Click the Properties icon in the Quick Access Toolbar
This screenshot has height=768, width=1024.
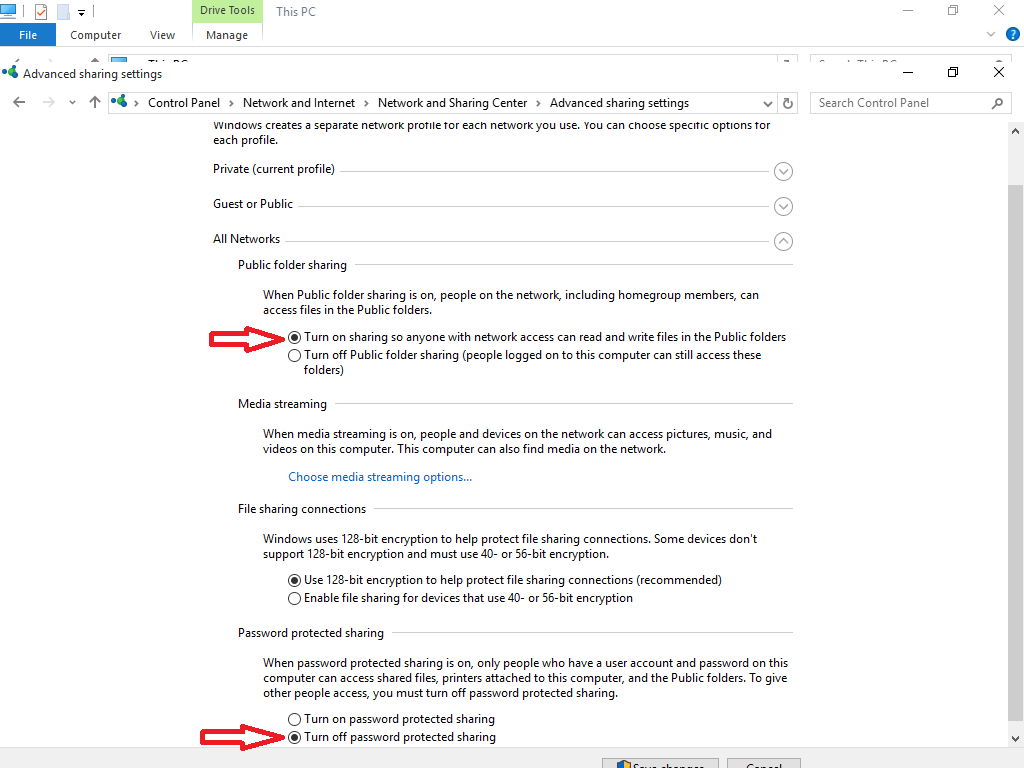40,10
